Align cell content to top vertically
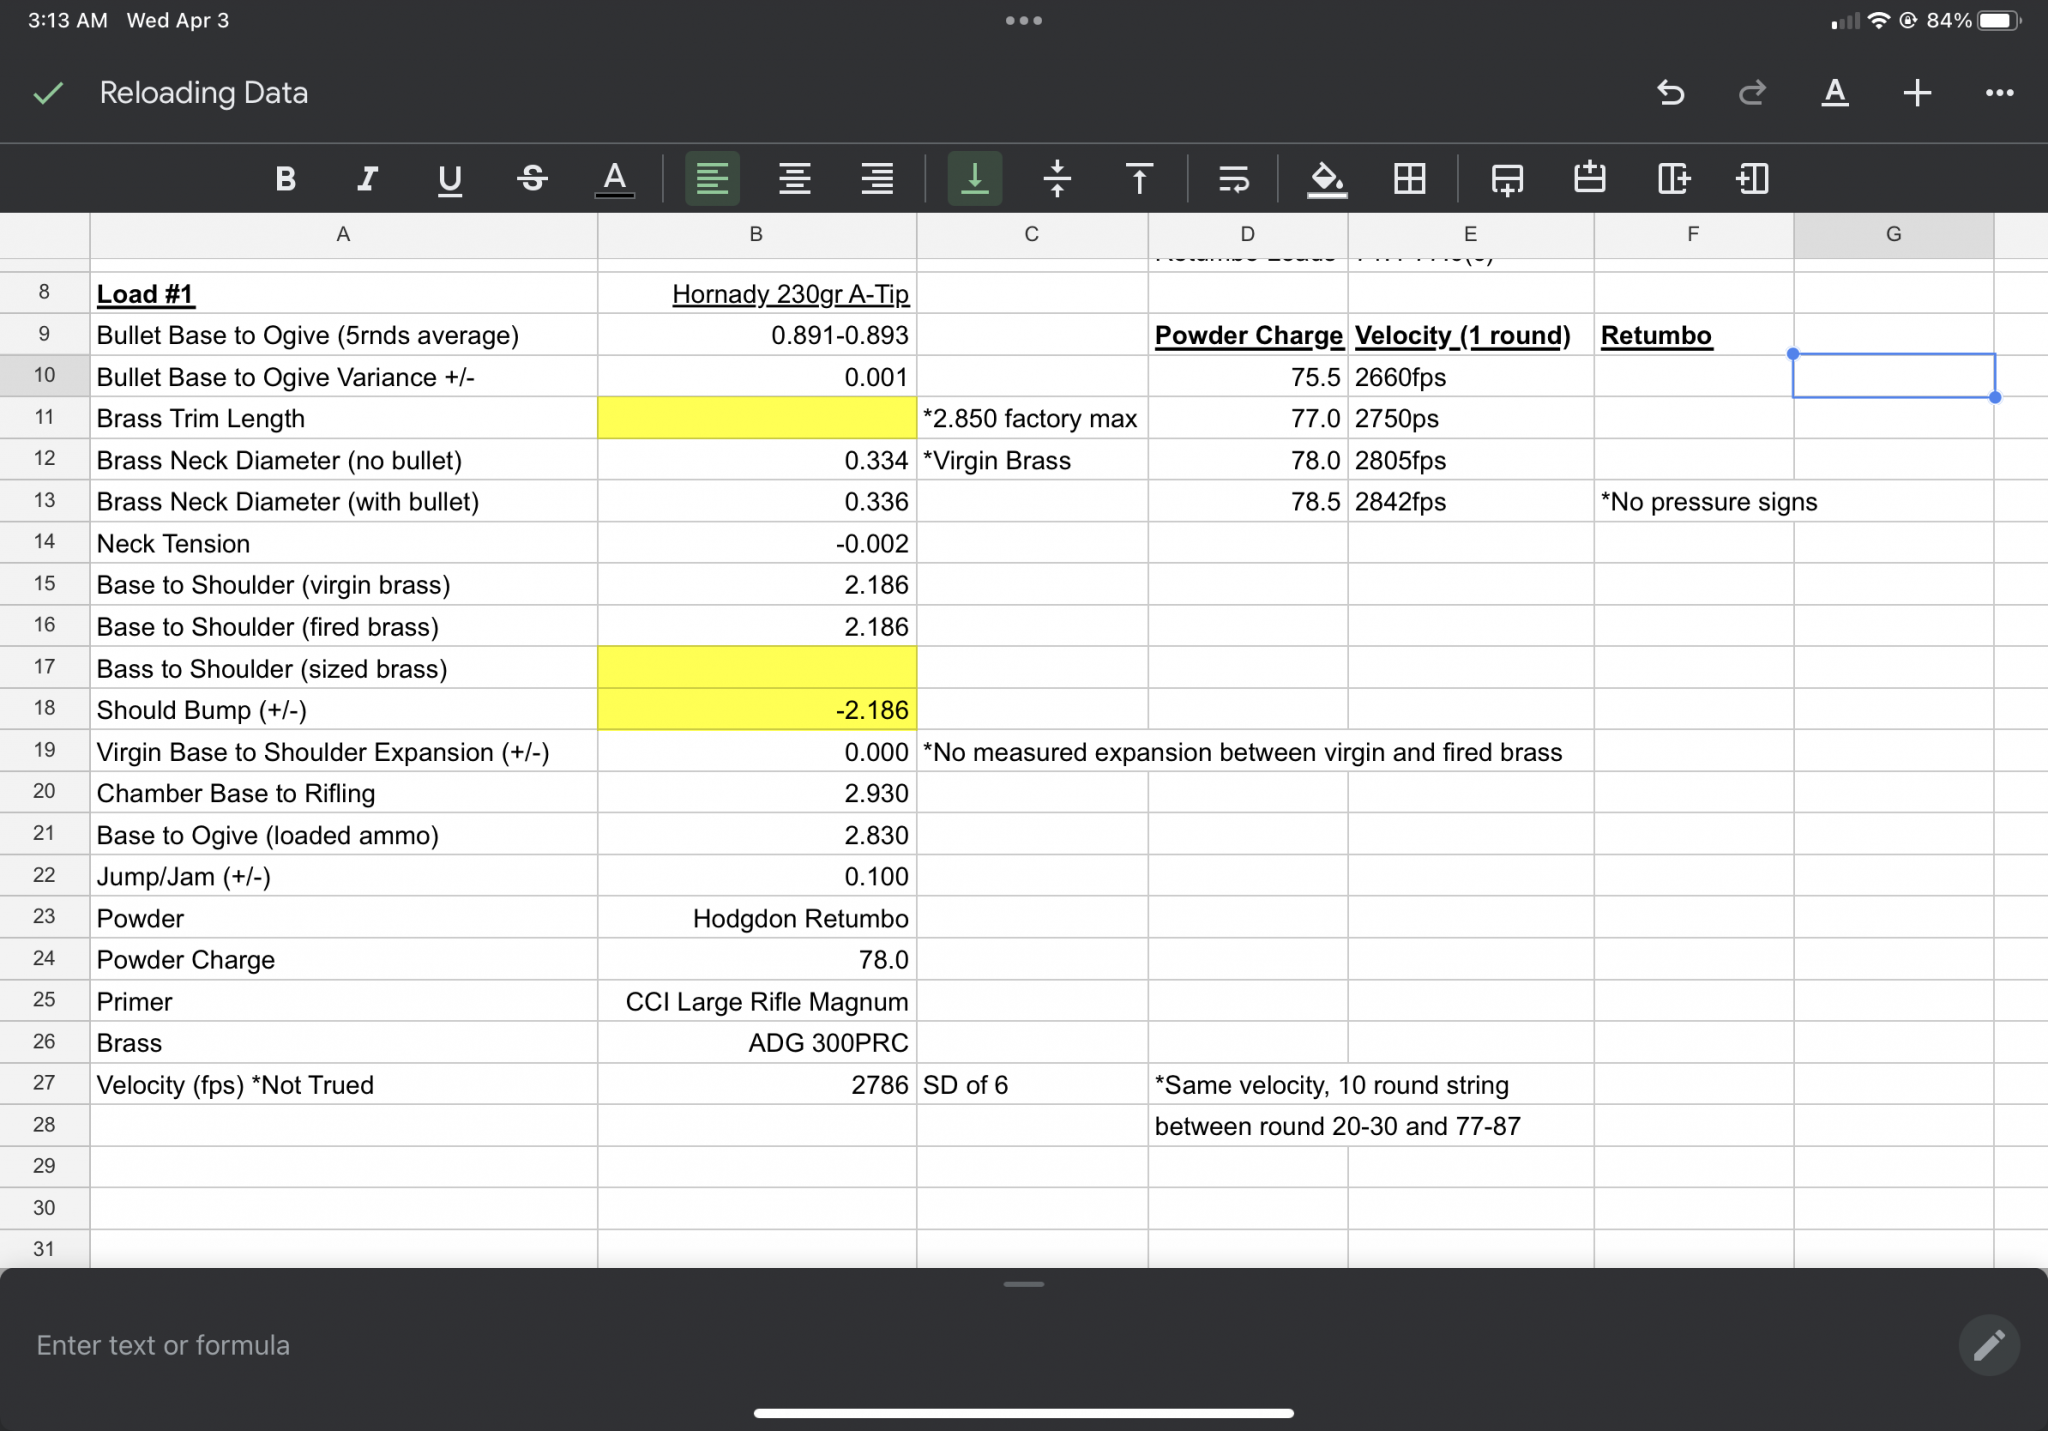This screenshot has width=2048, height=1431. point(1139,179)
